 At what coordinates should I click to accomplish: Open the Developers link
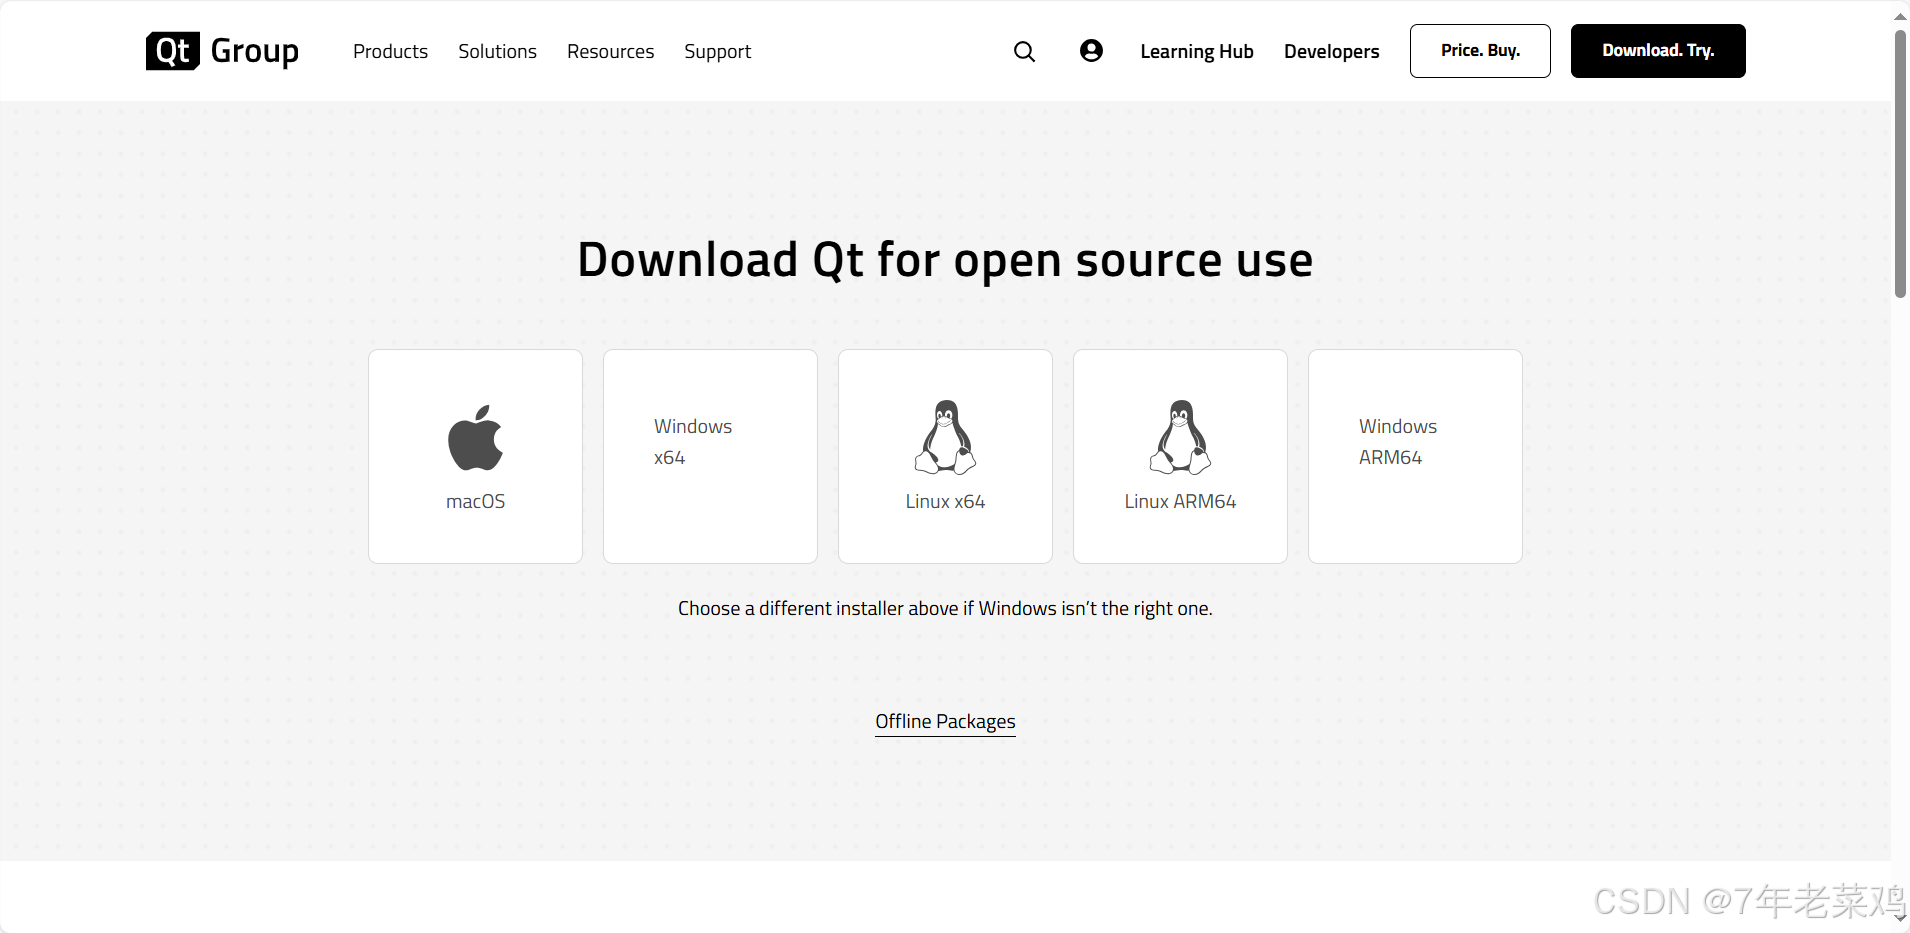(1331, 51)
